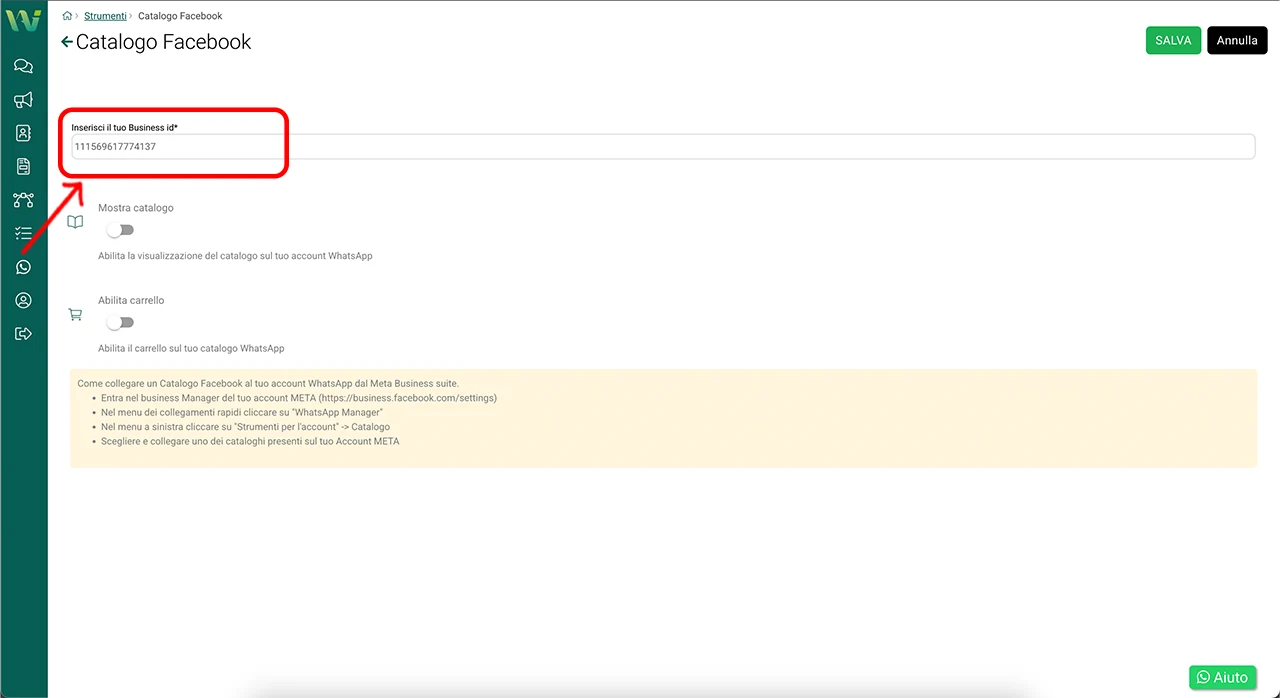This screenshot has width=1280, height=698.
Task: Click the green W logo
Action: [x=23, y=20]
